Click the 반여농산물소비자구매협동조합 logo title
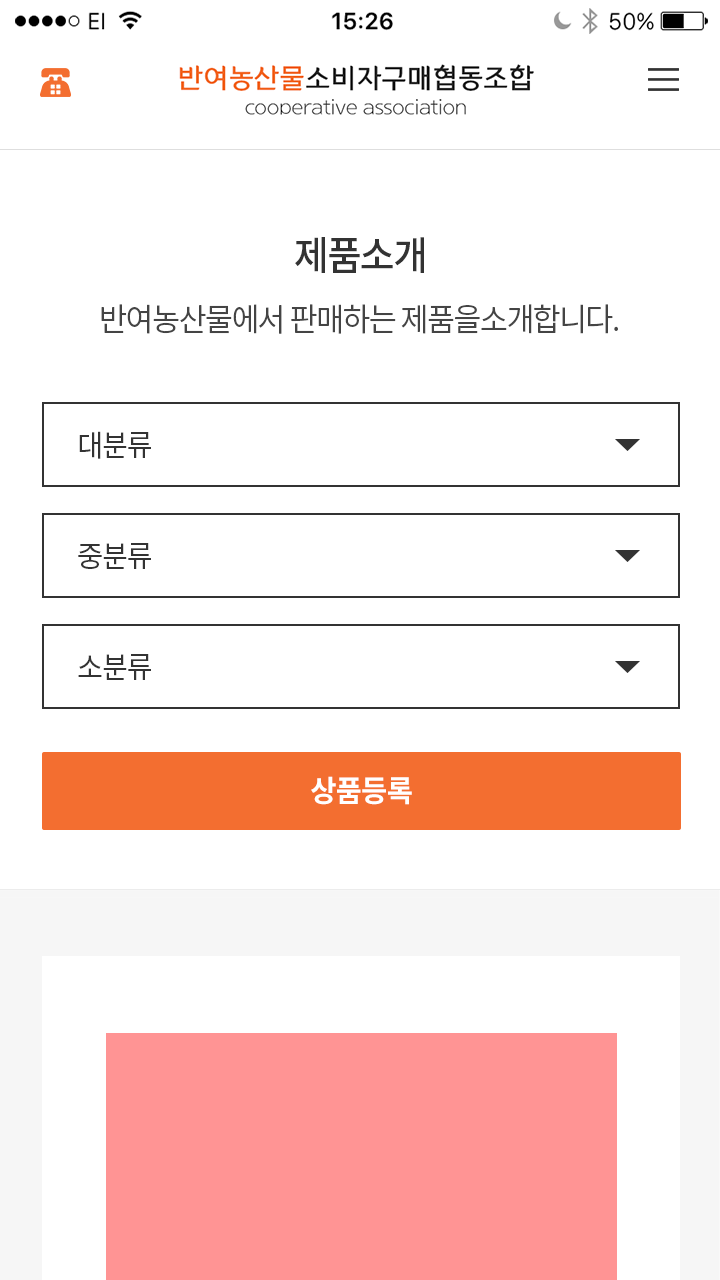This screenshot has height=1280, width=720. coord(355,78)
